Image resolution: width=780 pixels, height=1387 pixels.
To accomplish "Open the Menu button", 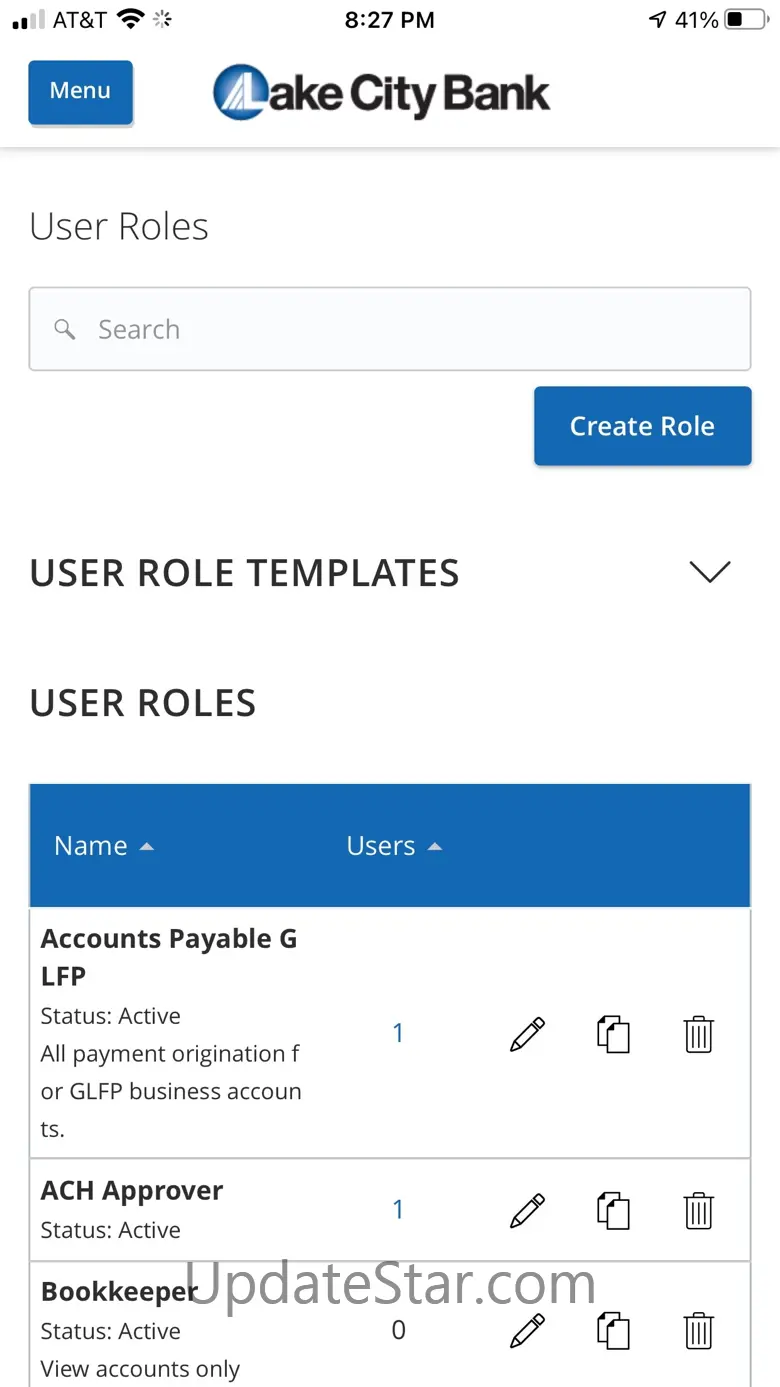I will (x=80, y=92).
